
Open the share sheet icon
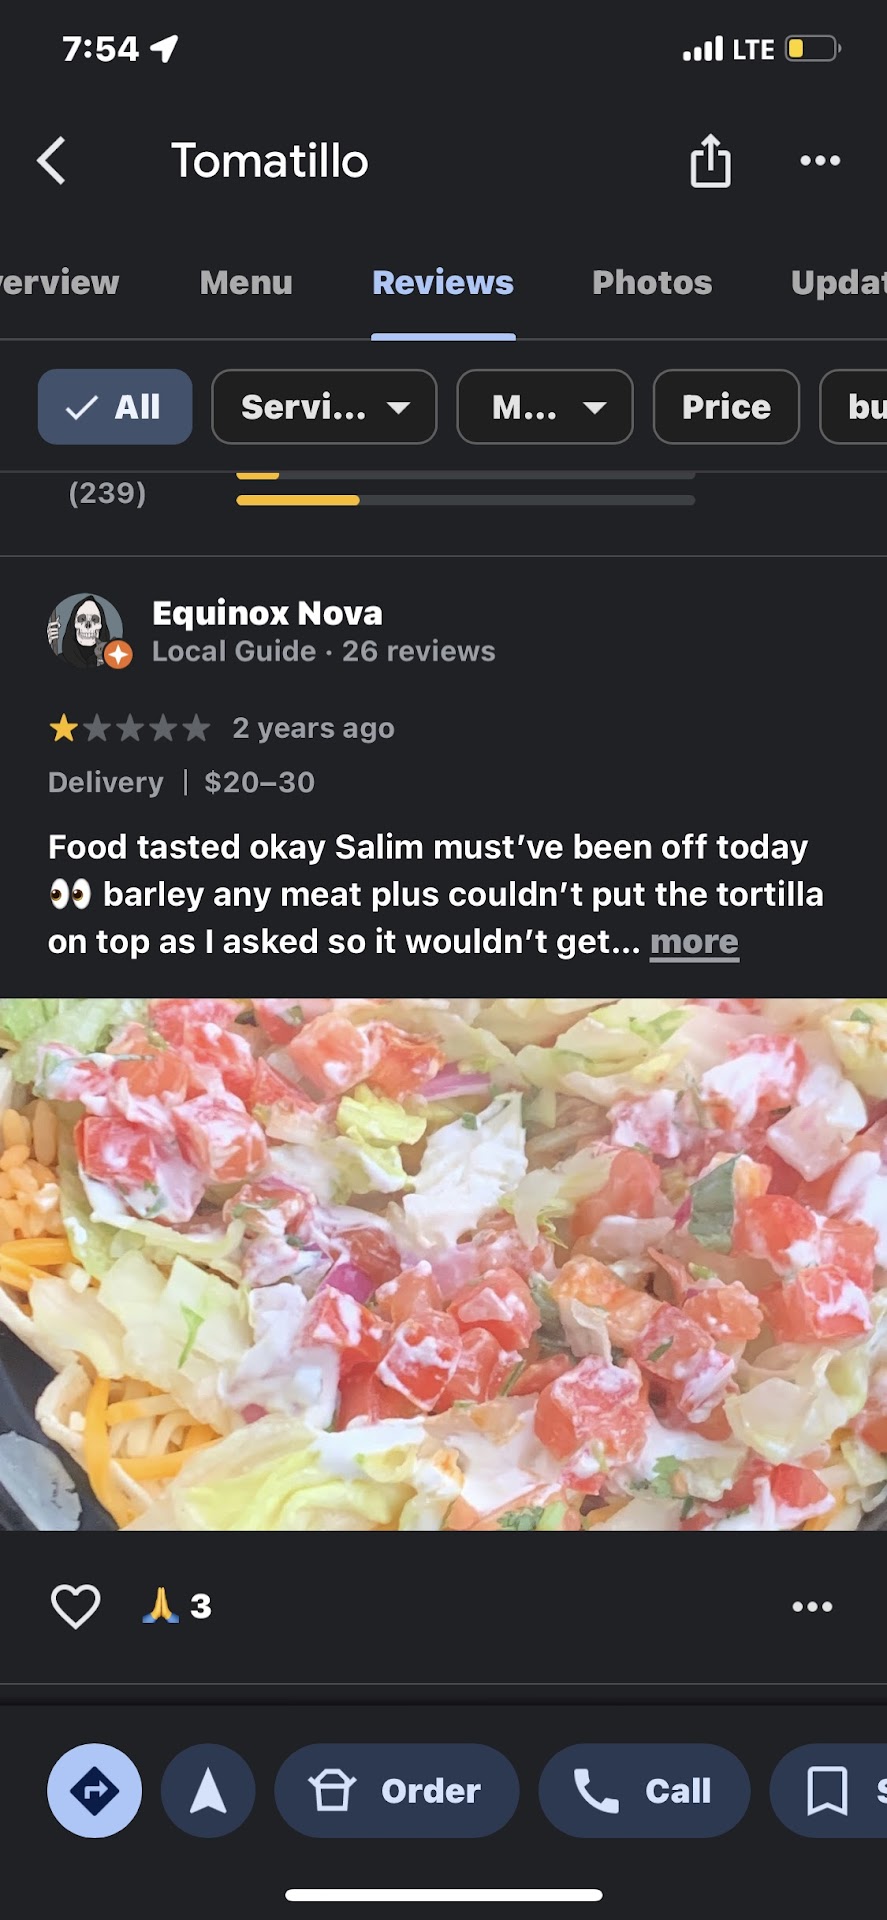point(710,161)
